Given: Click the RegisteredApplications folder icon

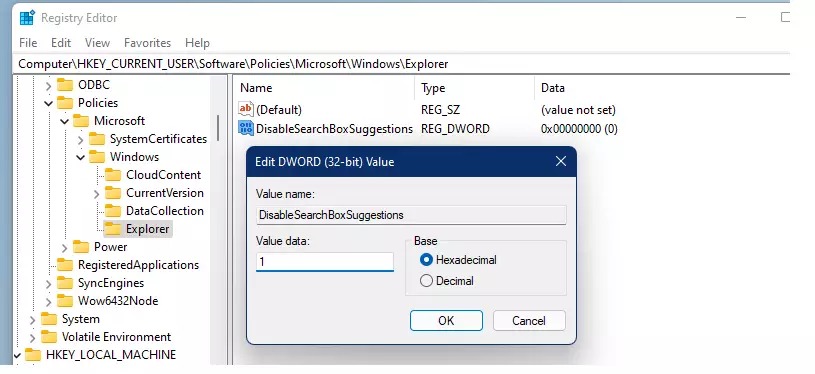Looking at the screenshot, I should click(x=65, y=264).
